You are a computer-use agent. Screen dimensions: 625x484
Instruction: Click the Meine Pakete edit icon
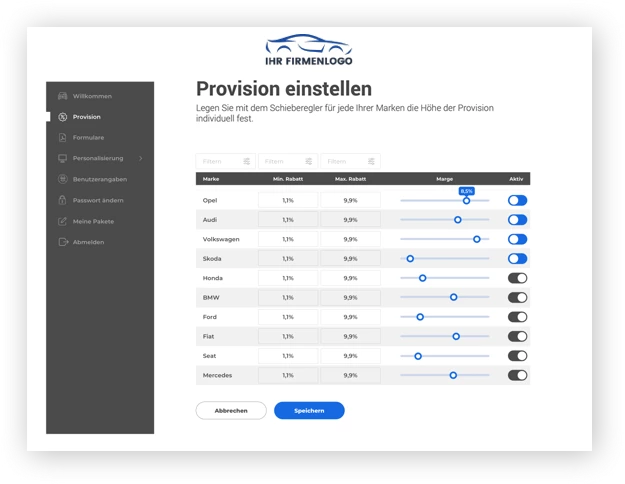pyautogui.click(x=63, y=221)
